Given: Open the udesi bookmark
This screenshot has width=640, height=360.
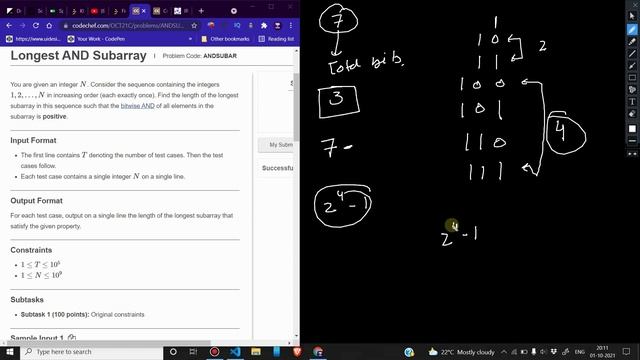Looking at the screenshot, I should coord(33,39).
